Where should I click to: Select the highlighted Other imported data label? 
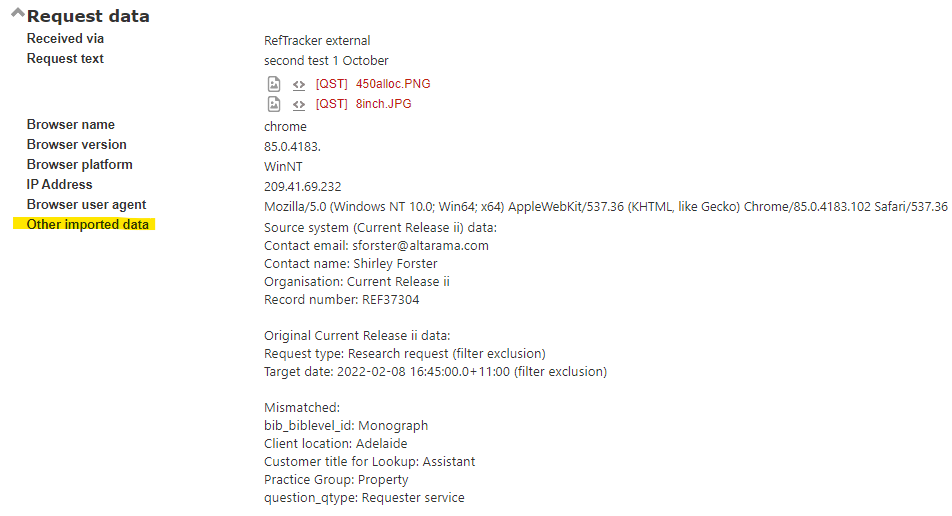87,225
